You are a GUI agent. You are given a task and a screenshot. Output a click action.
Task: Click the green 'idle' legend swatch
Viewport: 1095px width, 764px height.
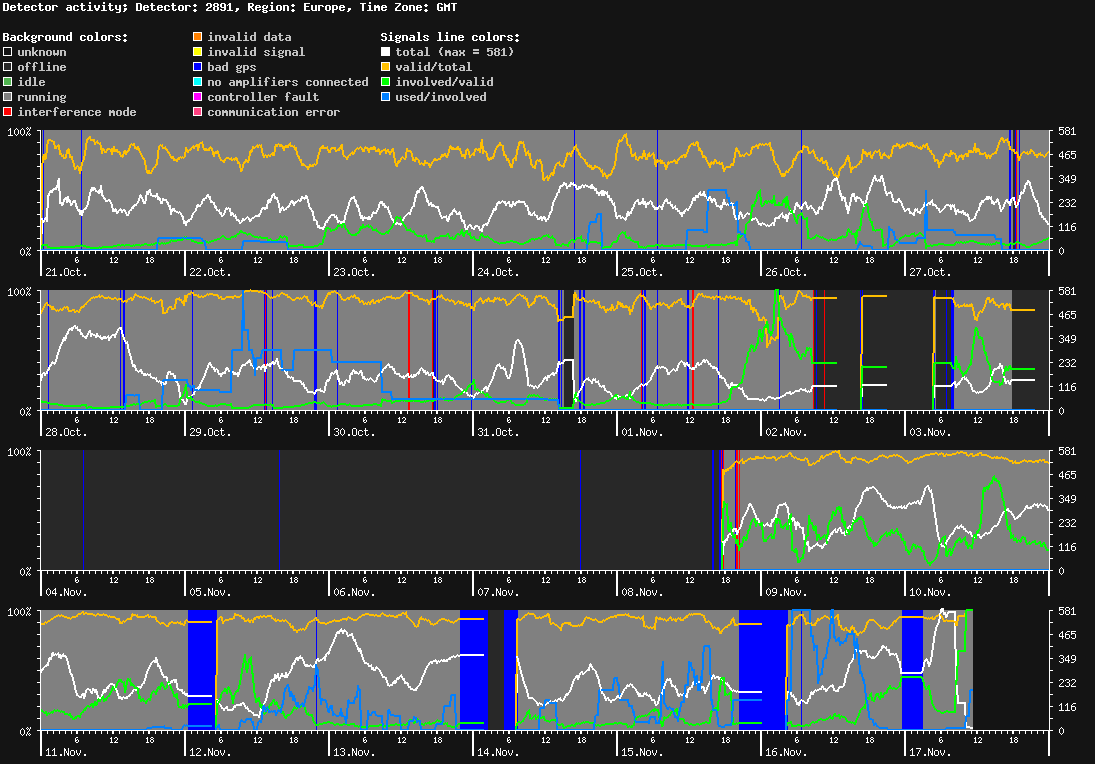point(7,81)
